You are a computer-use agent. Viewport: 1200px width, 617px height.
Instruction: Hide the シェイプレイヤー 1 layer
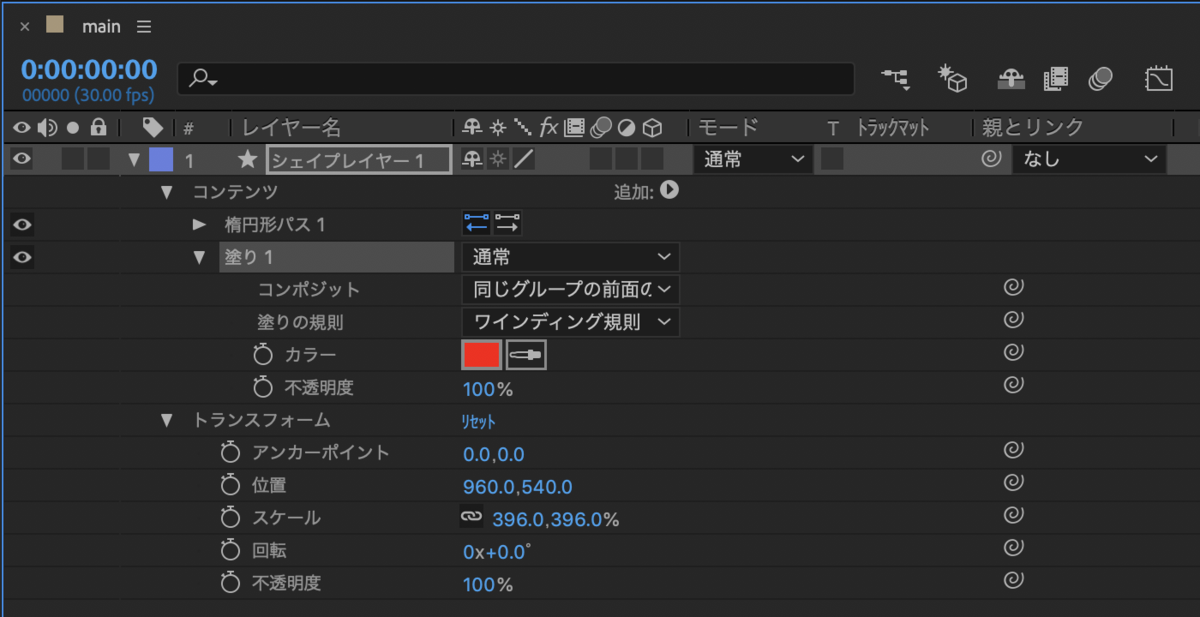21,158
